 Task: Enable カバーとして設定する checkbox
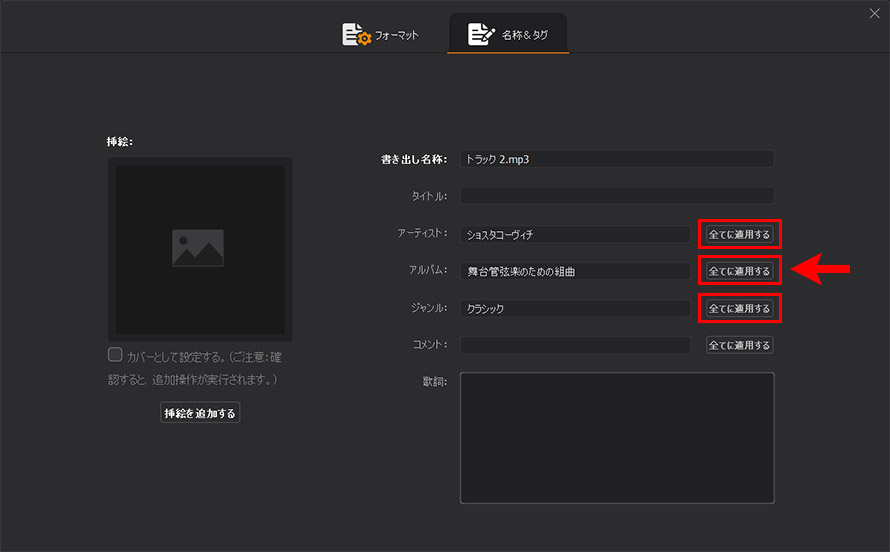(x=115, y=355)
